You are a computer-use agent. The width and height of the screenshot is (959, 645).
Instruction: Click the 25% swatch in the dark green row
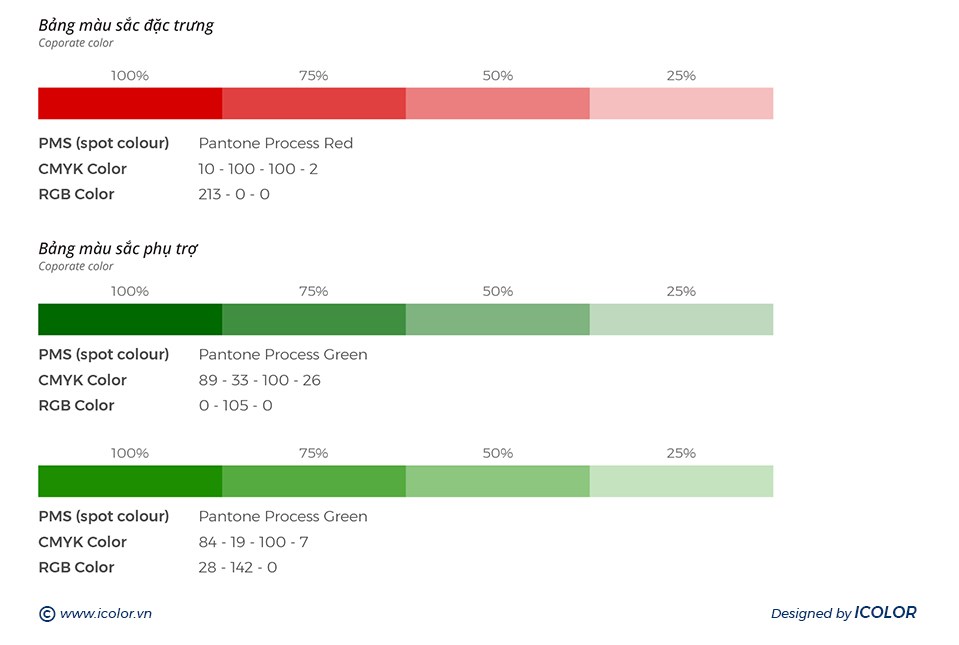tap(681, 319)
